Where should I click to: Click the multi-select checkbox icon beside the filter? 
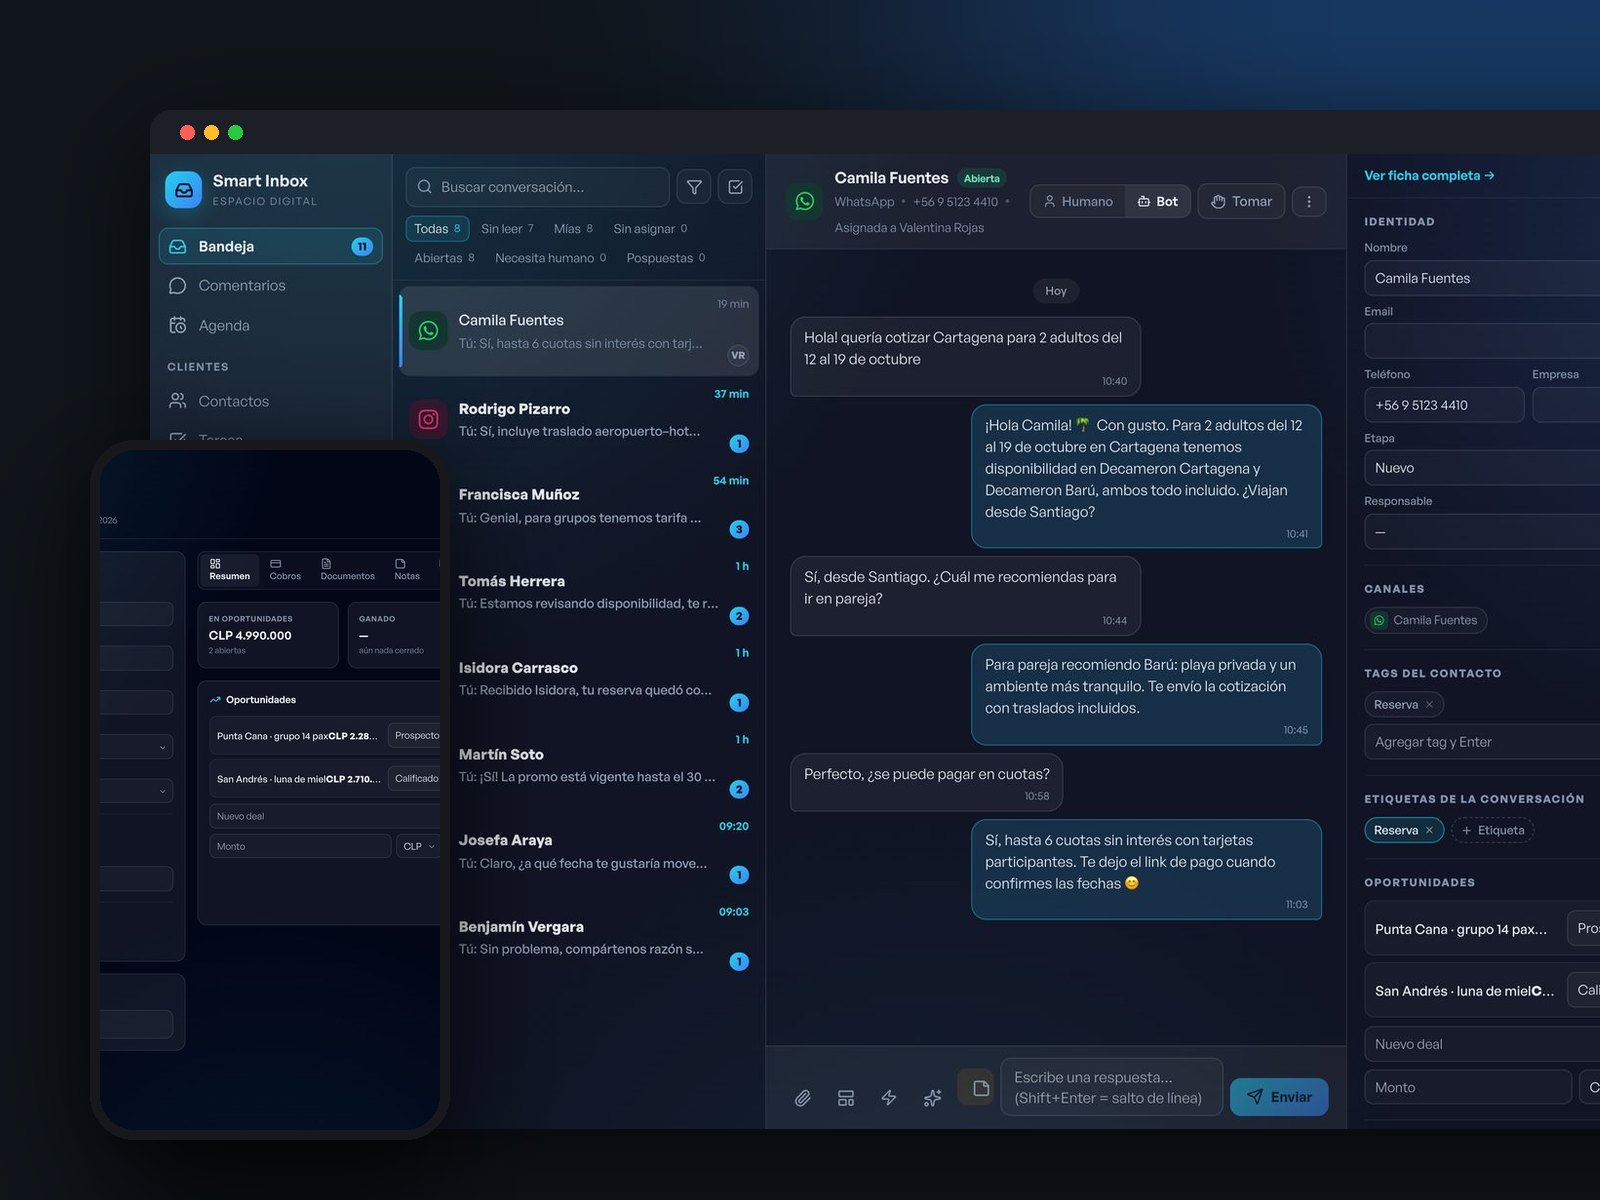coord(736,187)
